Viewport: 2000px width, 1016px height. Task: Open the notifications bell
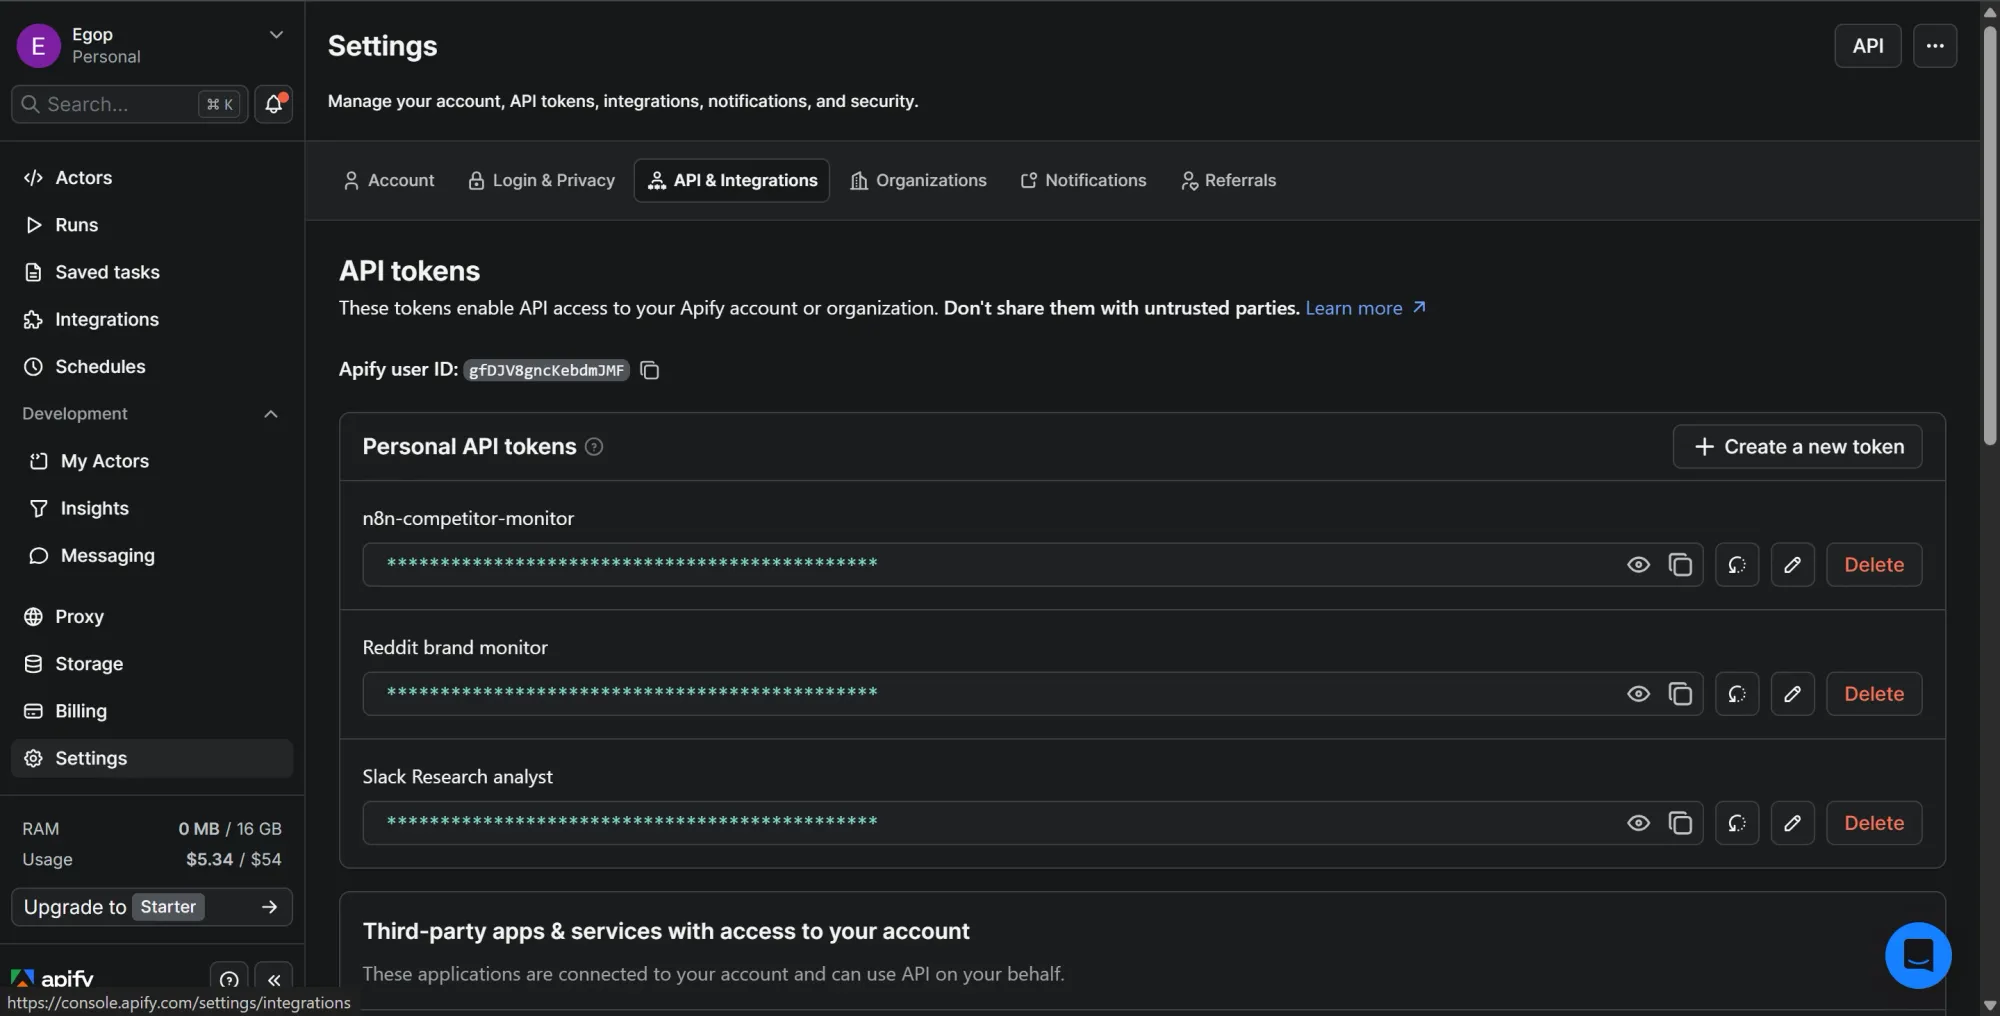273,104
